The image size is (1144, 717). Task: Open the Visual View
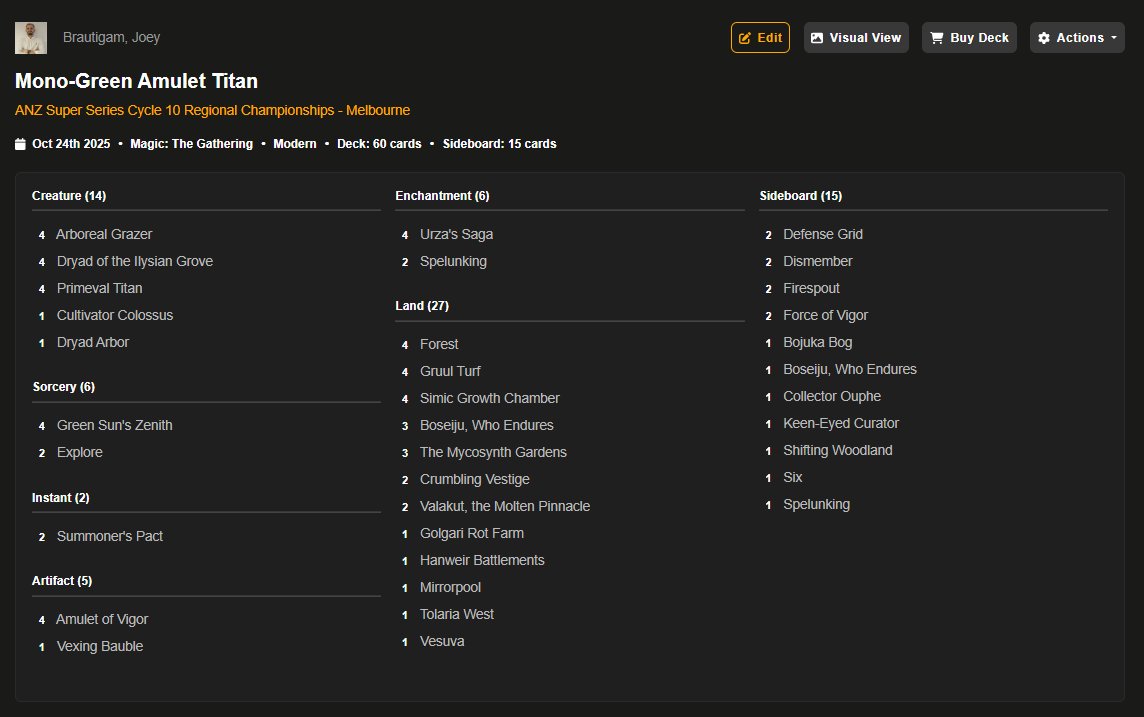(856, 38)
